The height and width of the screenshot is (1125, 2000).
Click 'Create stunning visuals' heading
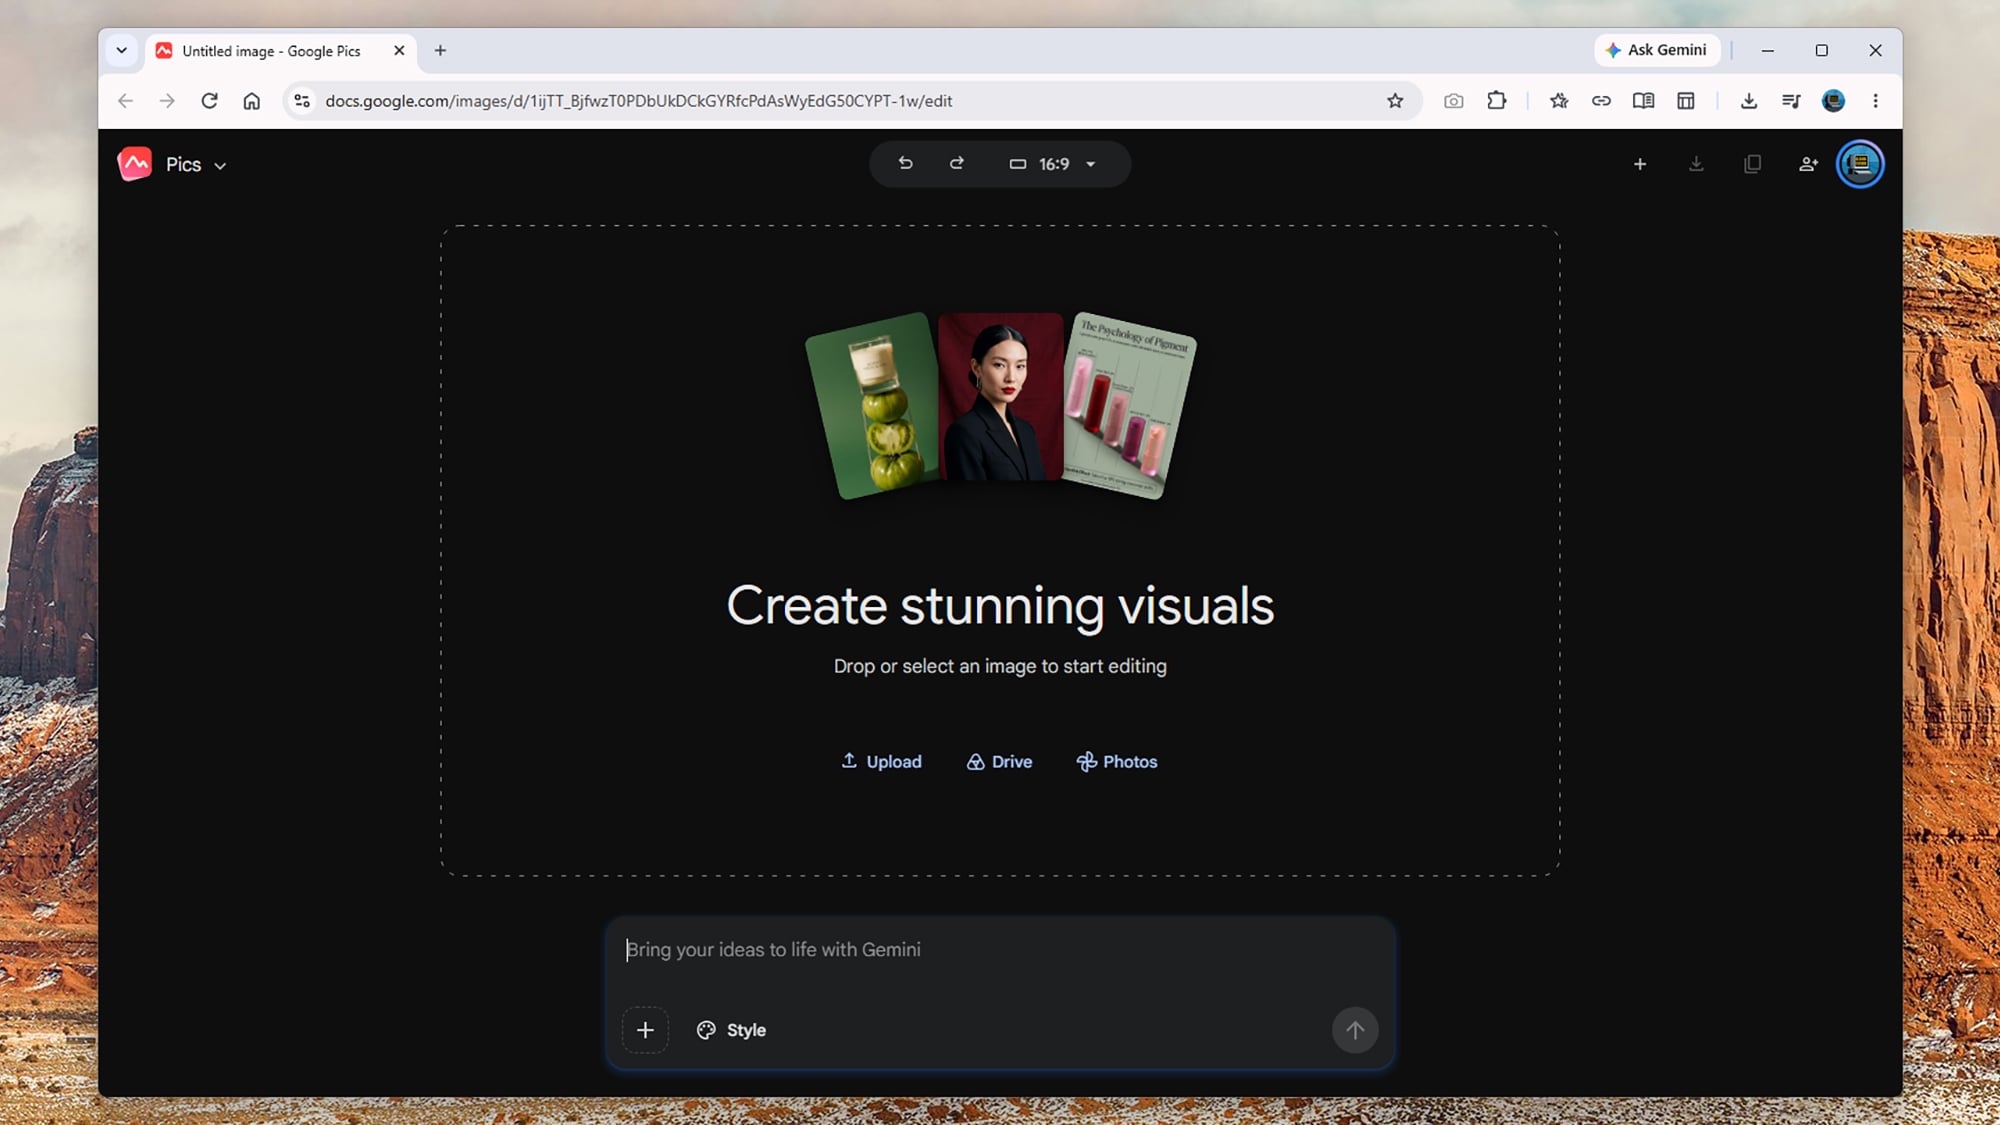tap(1000, 606)
